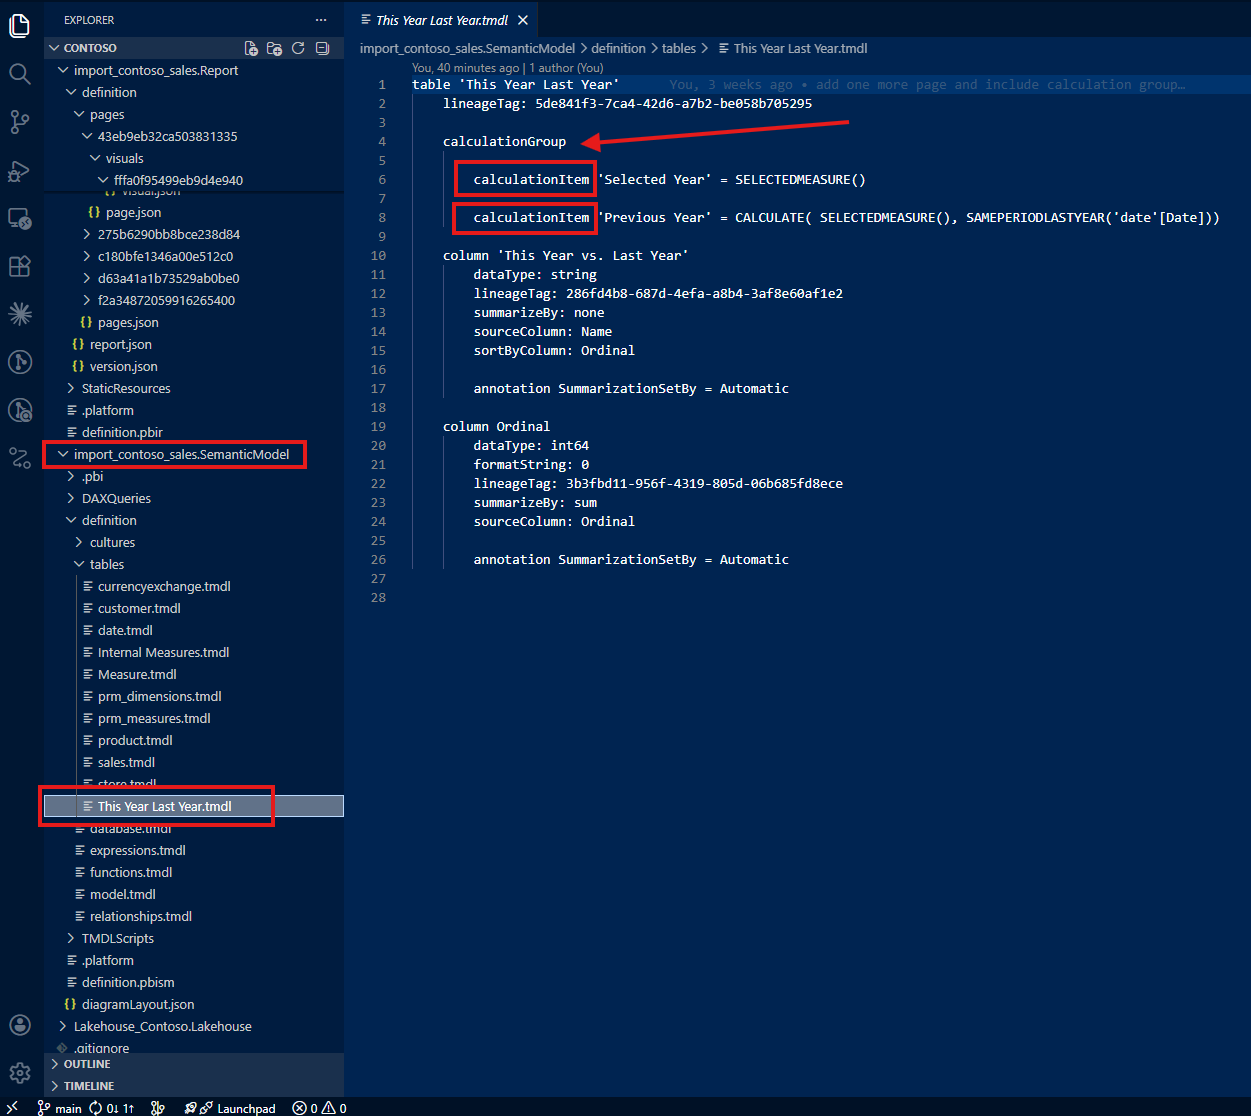Screen dimensions: 1251x1116
Task: Click the main branch indicator in status bar
Action: tap(60, 1108)
